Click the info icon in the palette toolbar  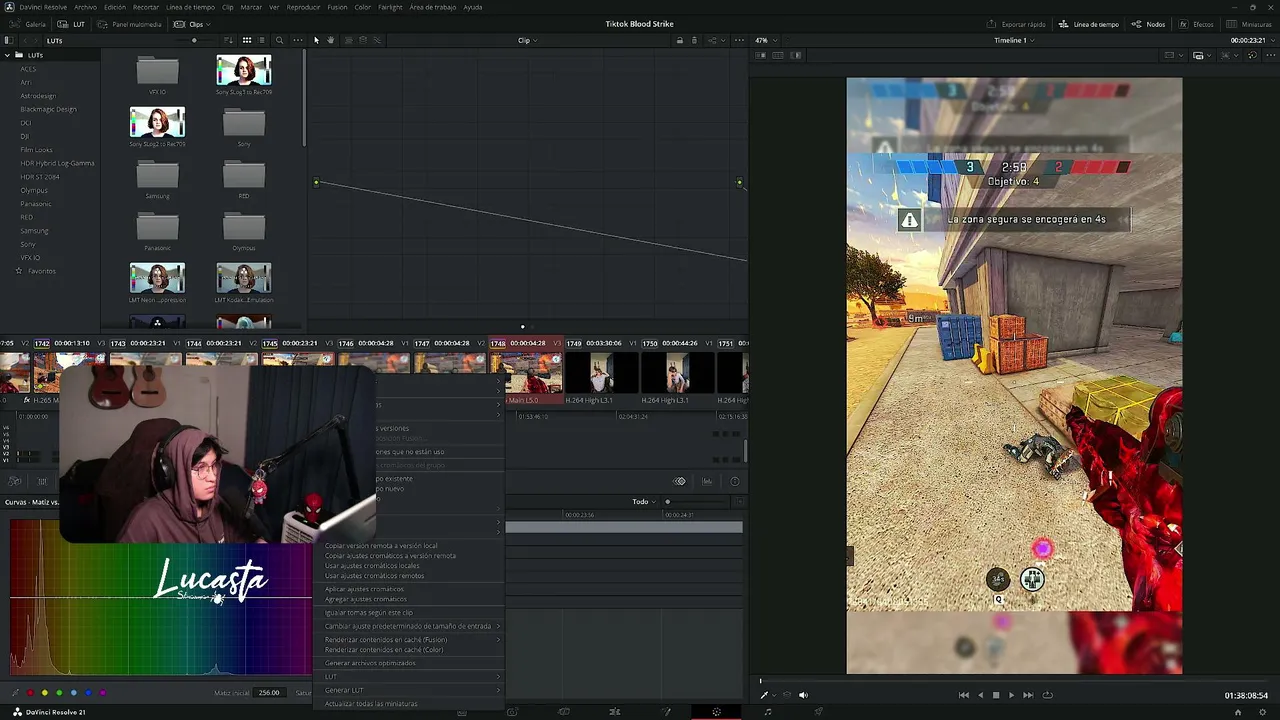click(x=735, y=481)
